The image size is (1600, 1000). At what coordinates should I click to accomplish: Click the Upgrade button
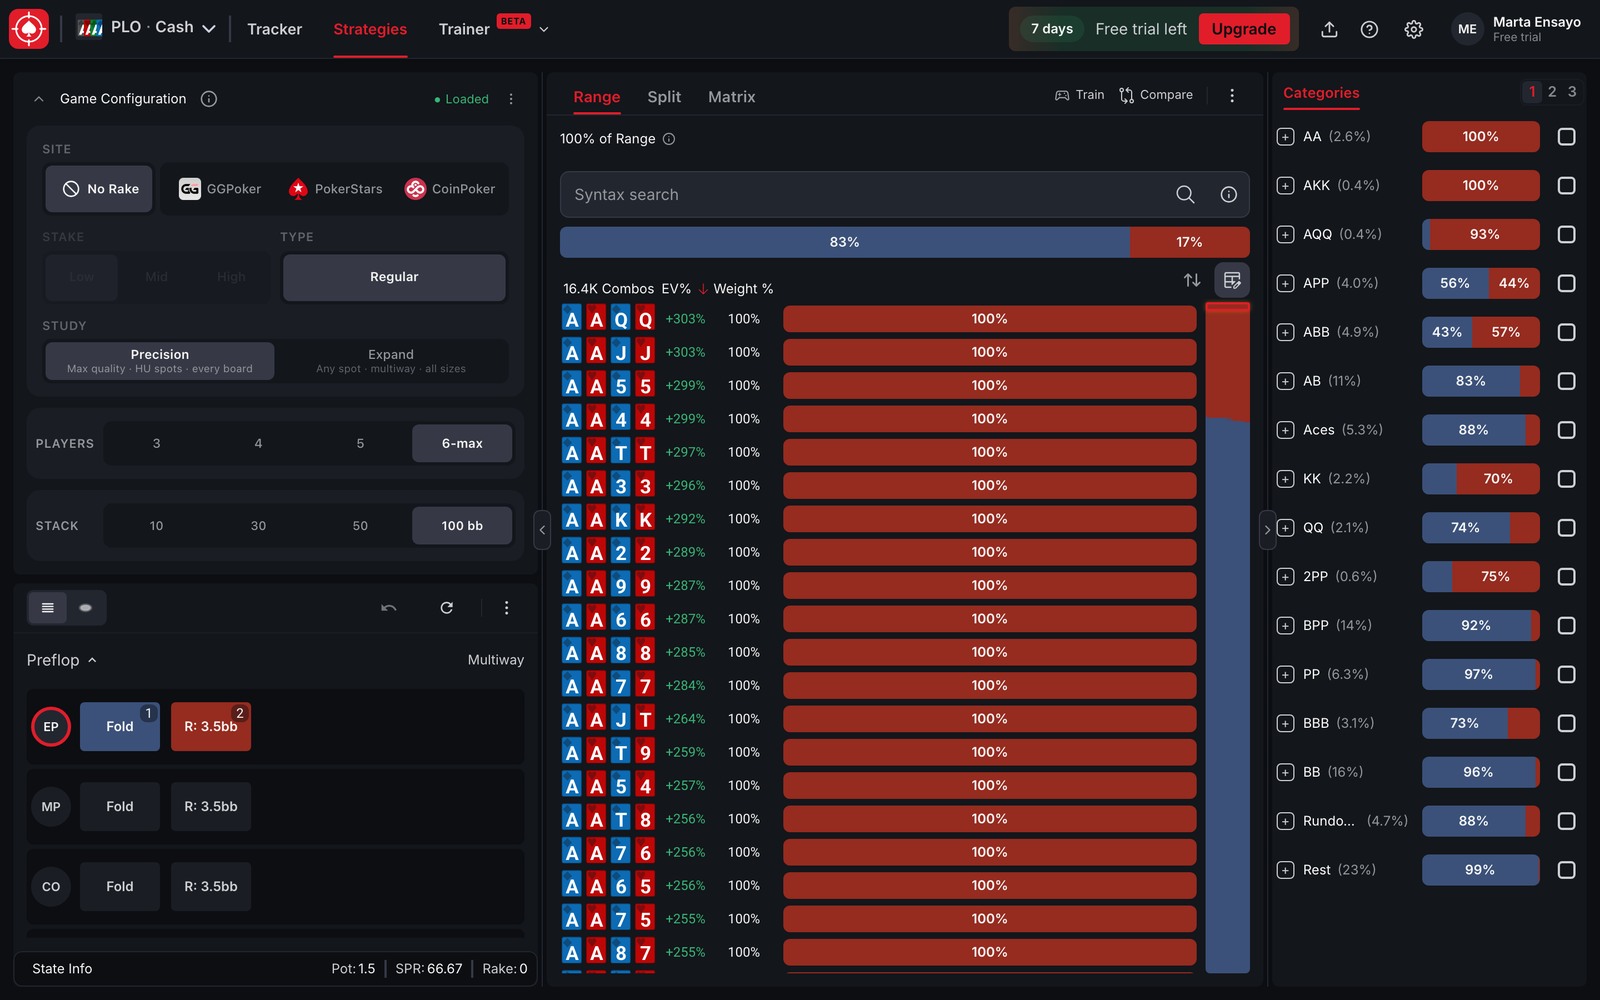click(x=1244, y=29)
